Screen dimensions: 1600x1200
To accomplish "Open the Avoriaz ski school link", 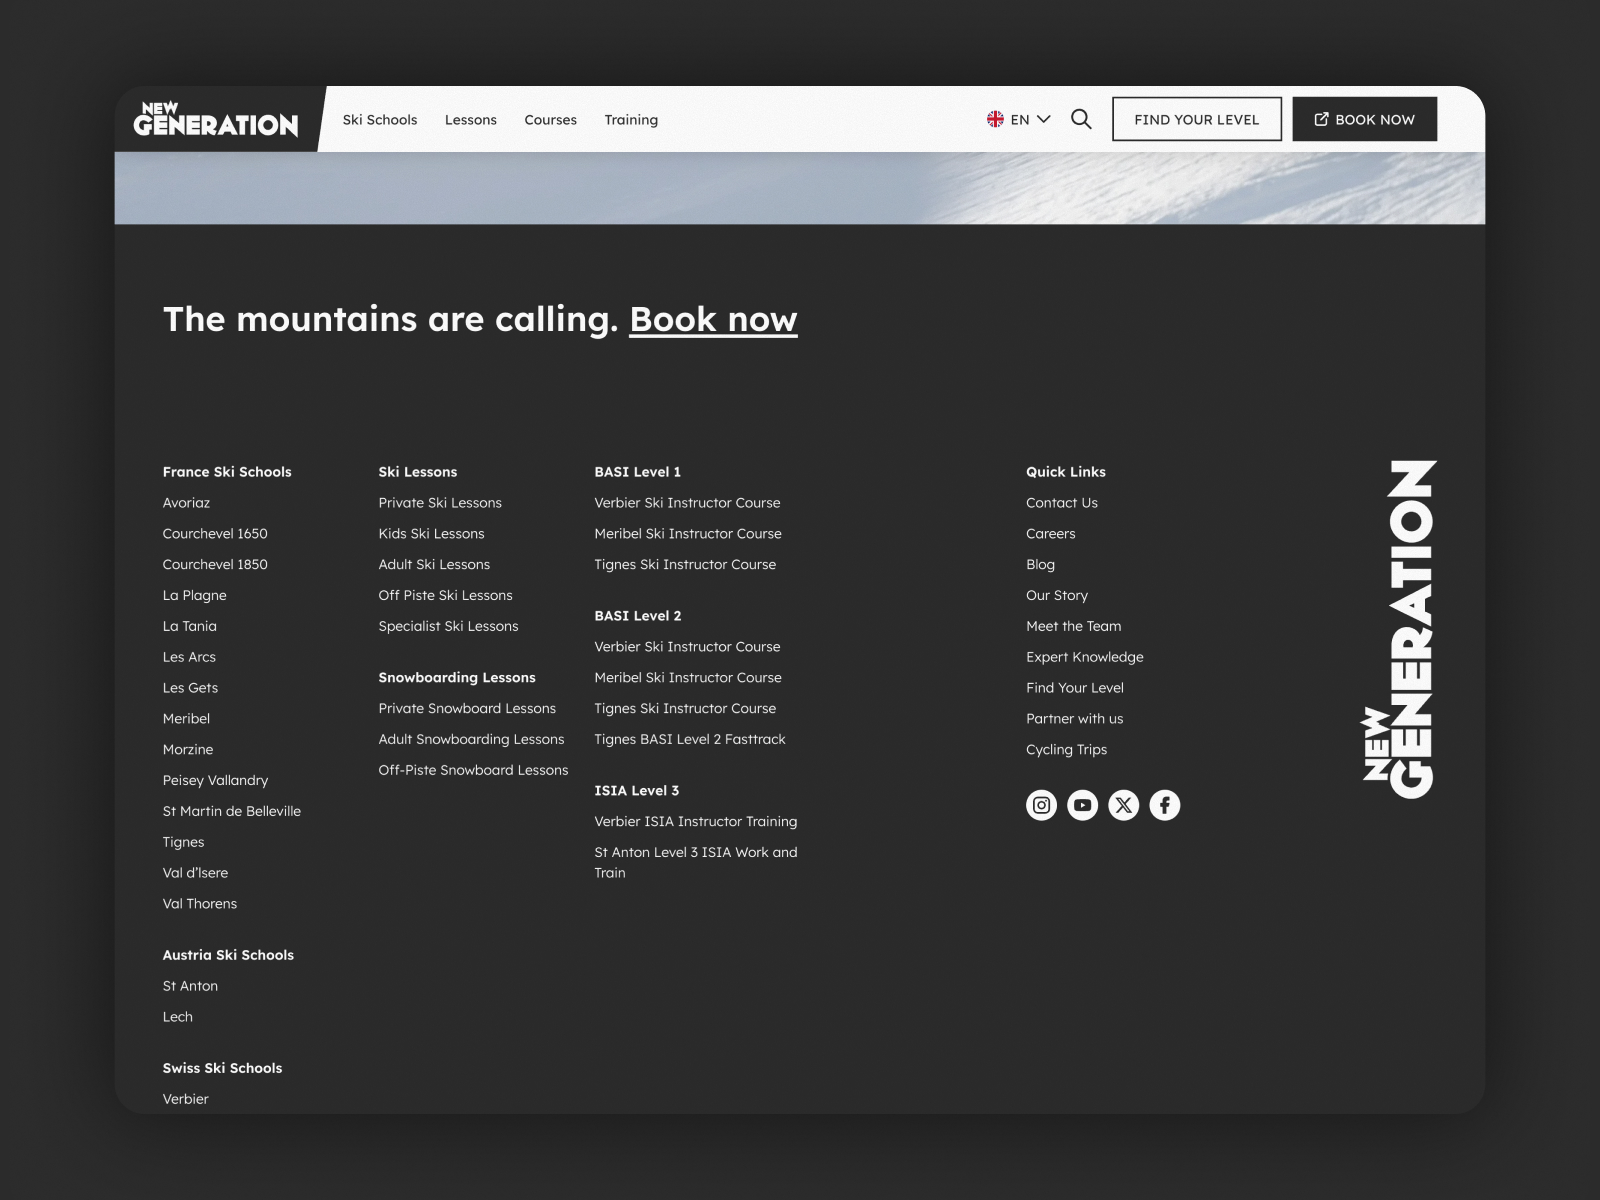I will 186,503.
